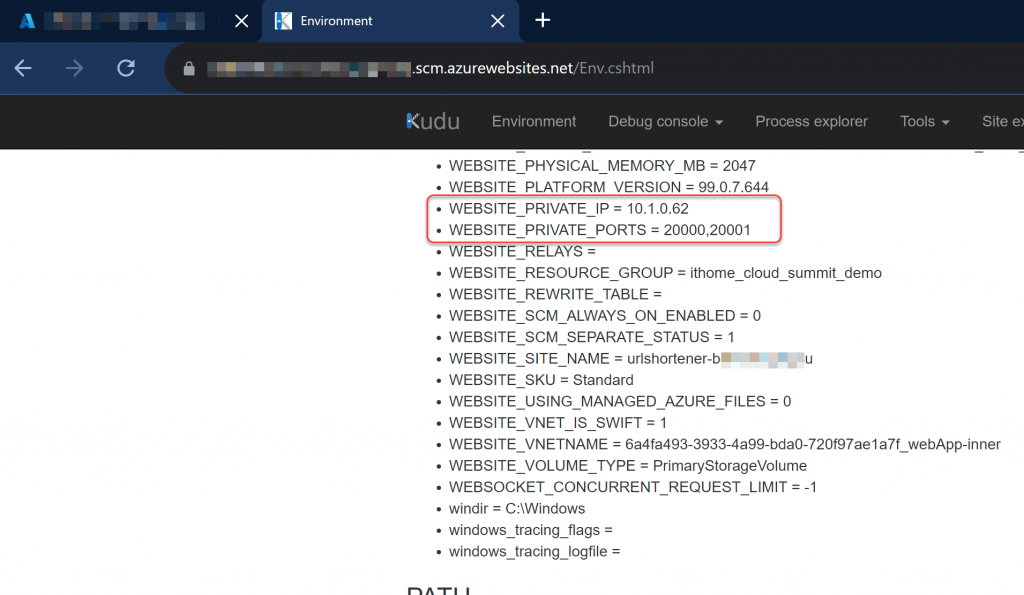Expand the Debug console dropdown
This screenshot has width=1024, height=595.
point(665,121)
